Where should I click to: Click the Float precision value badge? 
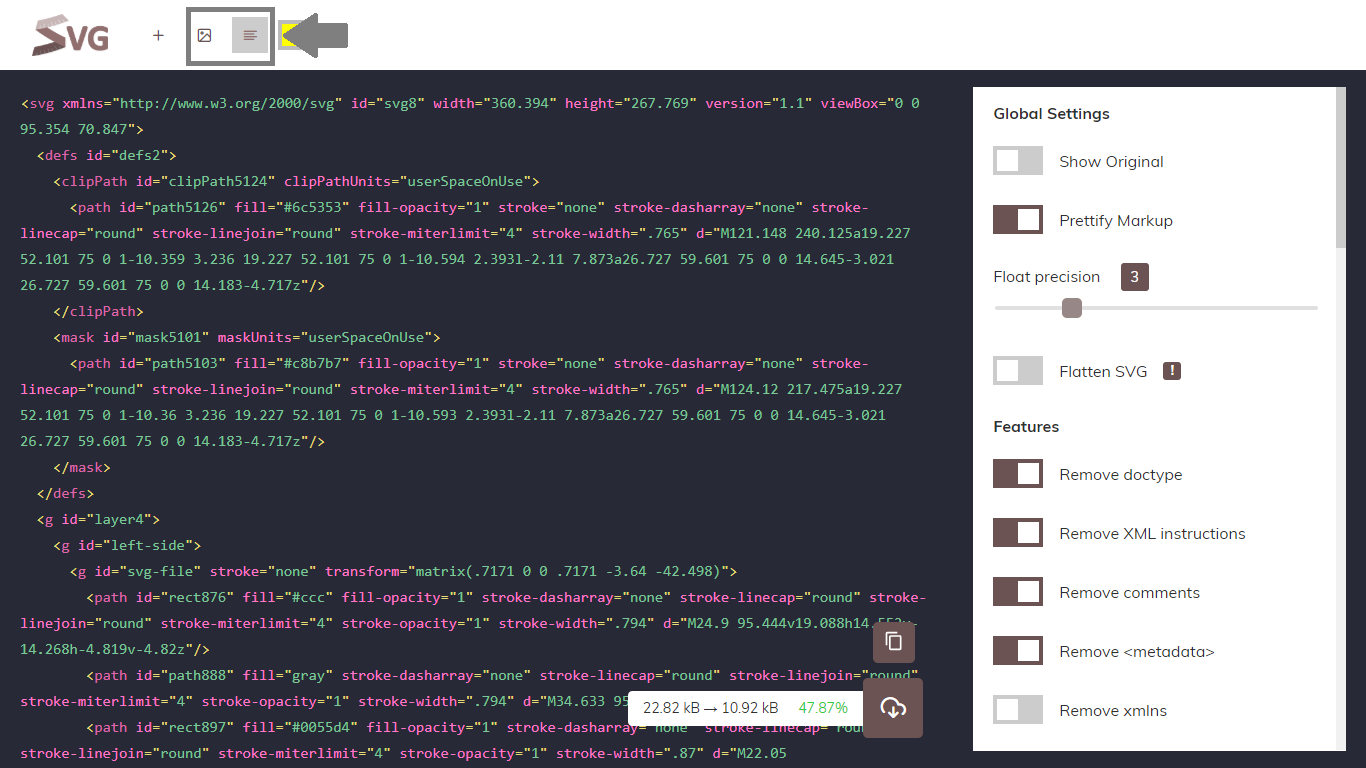pyautogui.click(x=1134, y=276)
